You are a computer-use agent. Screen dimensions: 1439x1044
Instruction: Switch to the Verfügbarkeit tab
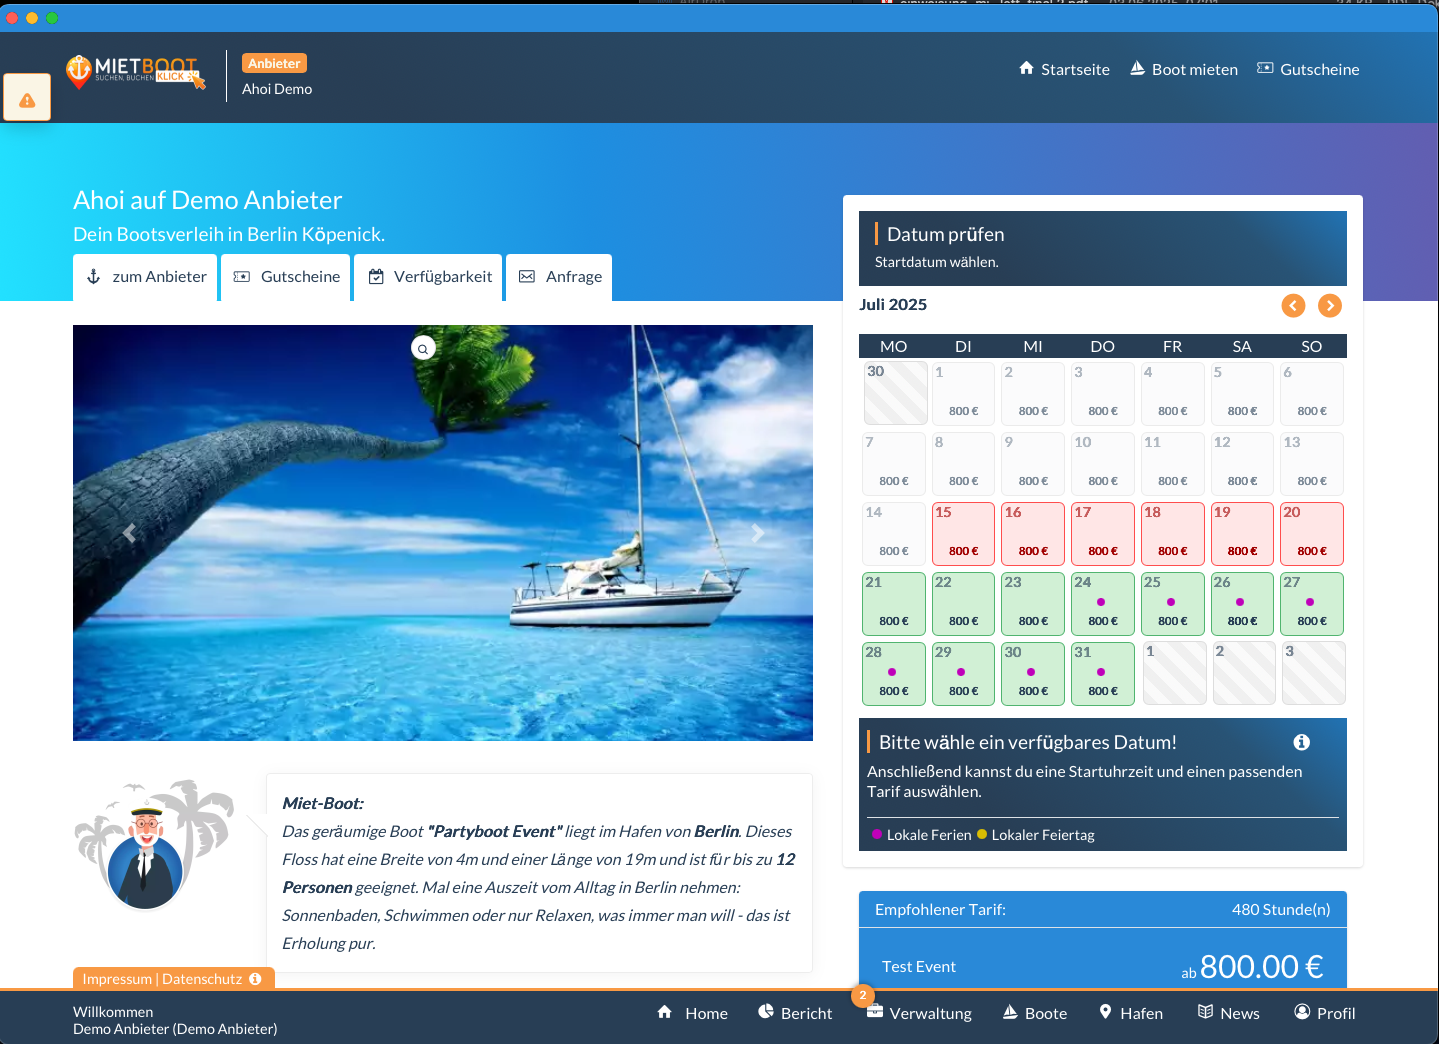(x=430, y=277)
